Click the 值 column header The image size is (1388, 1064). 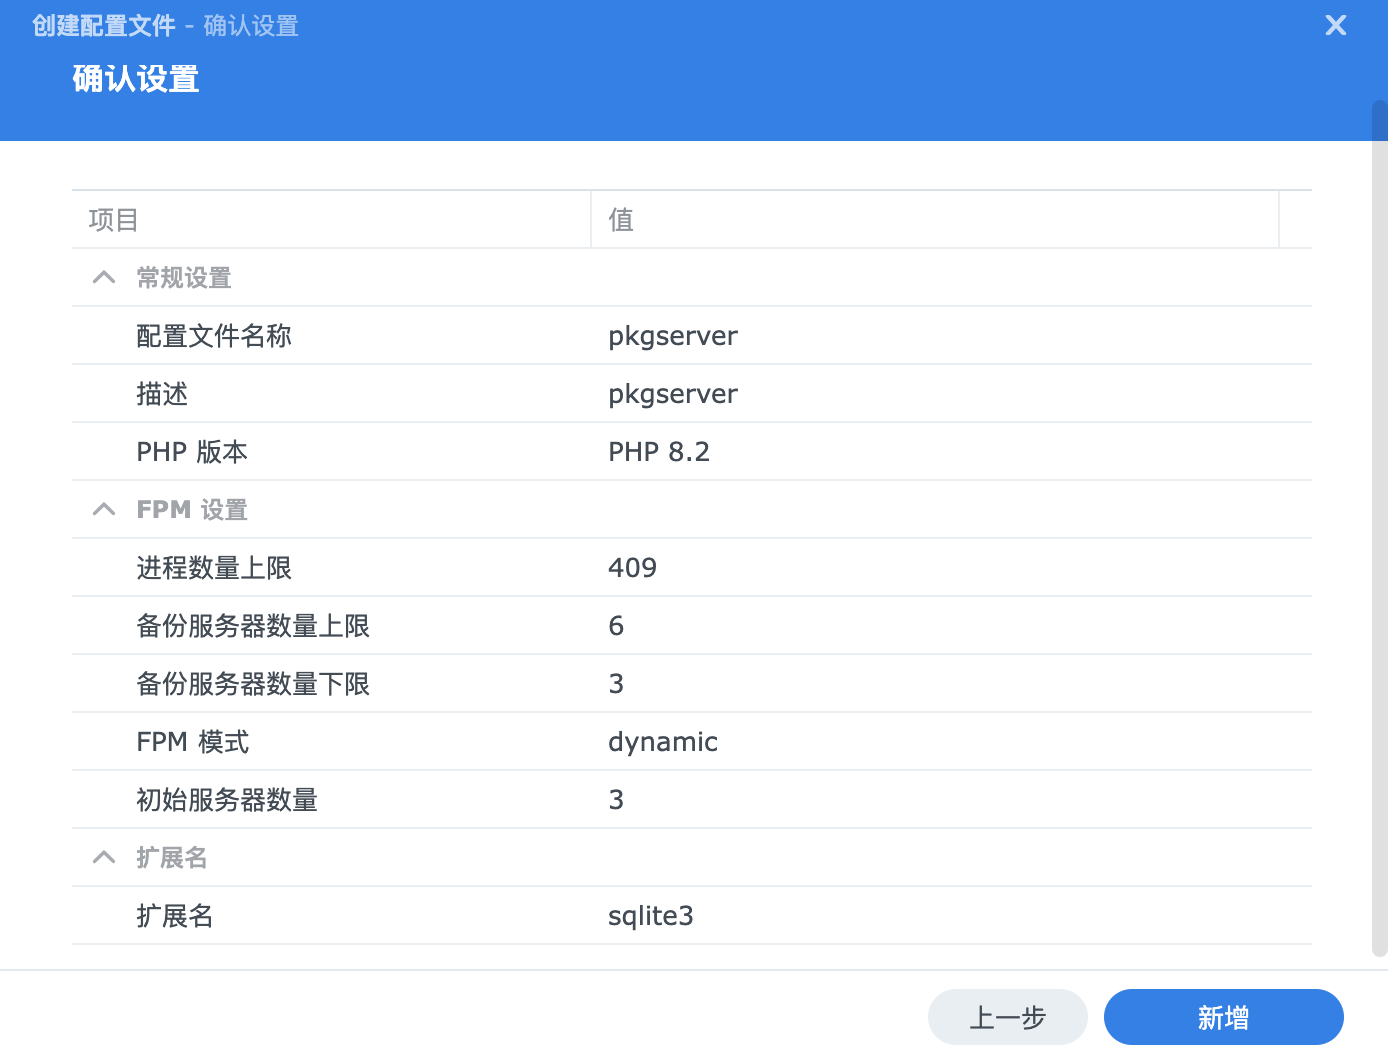(x=934, y=220)
